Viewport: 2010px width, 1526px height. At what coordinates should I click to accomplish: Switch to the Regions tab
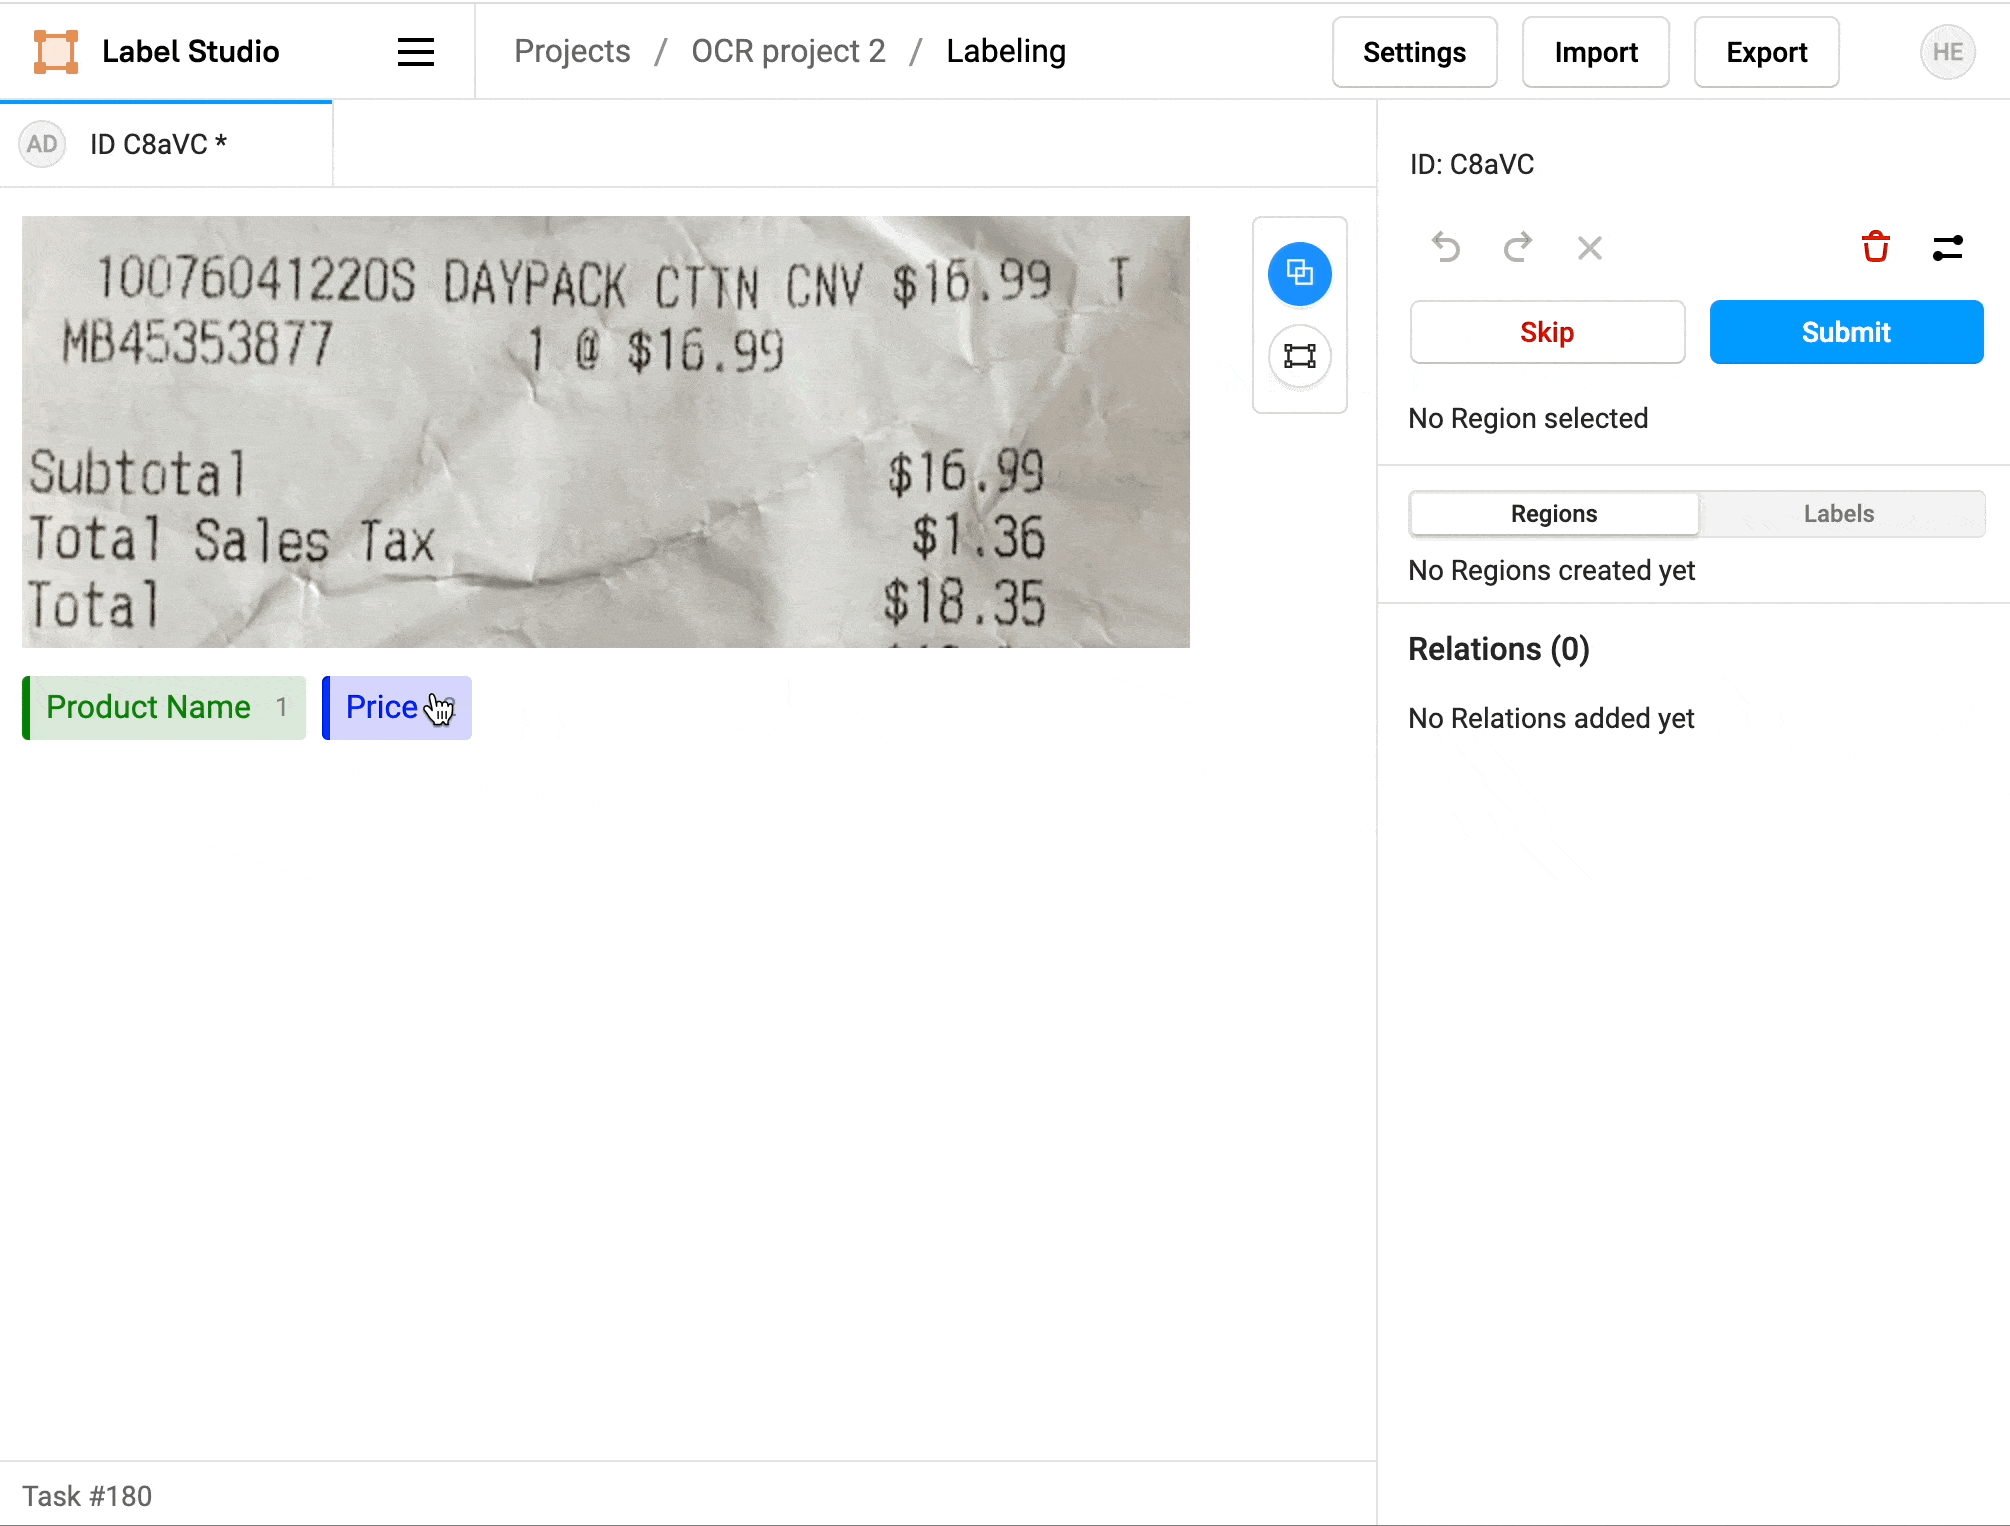1554,514
